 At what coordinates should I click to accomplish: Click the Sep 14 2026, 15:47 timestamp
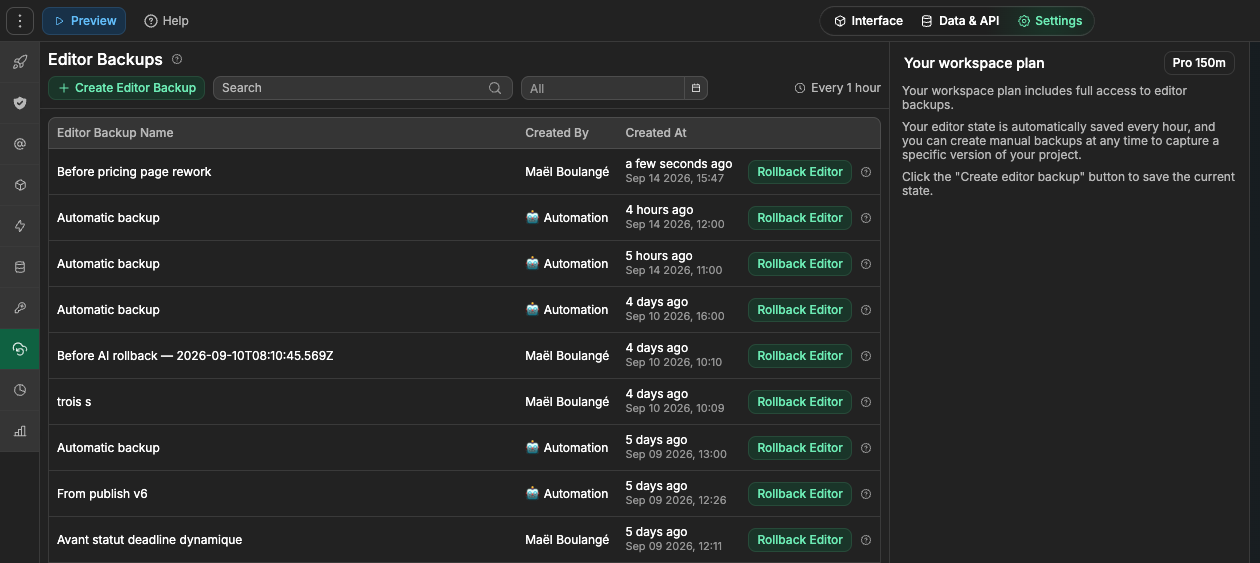(675, 179)
